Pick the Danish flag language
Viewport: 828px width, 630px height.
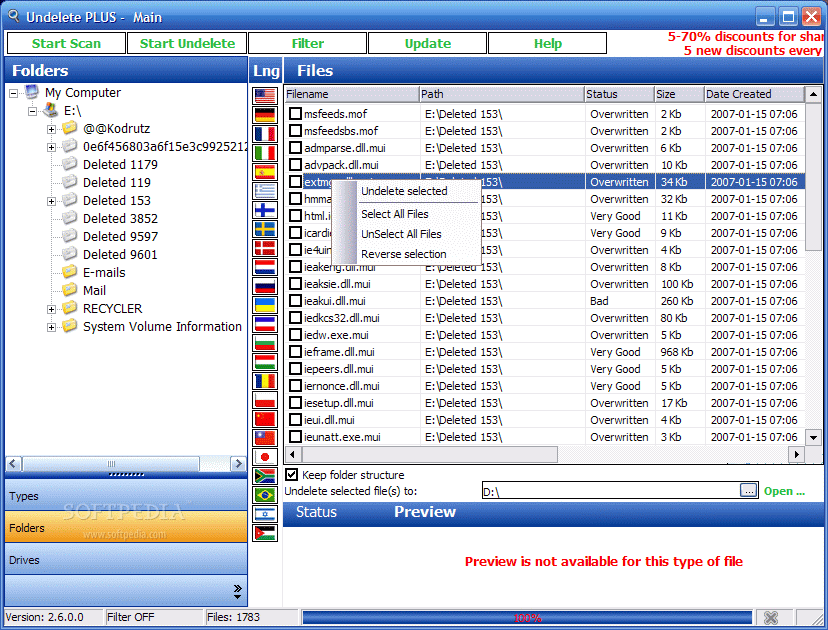click(265, 248)
